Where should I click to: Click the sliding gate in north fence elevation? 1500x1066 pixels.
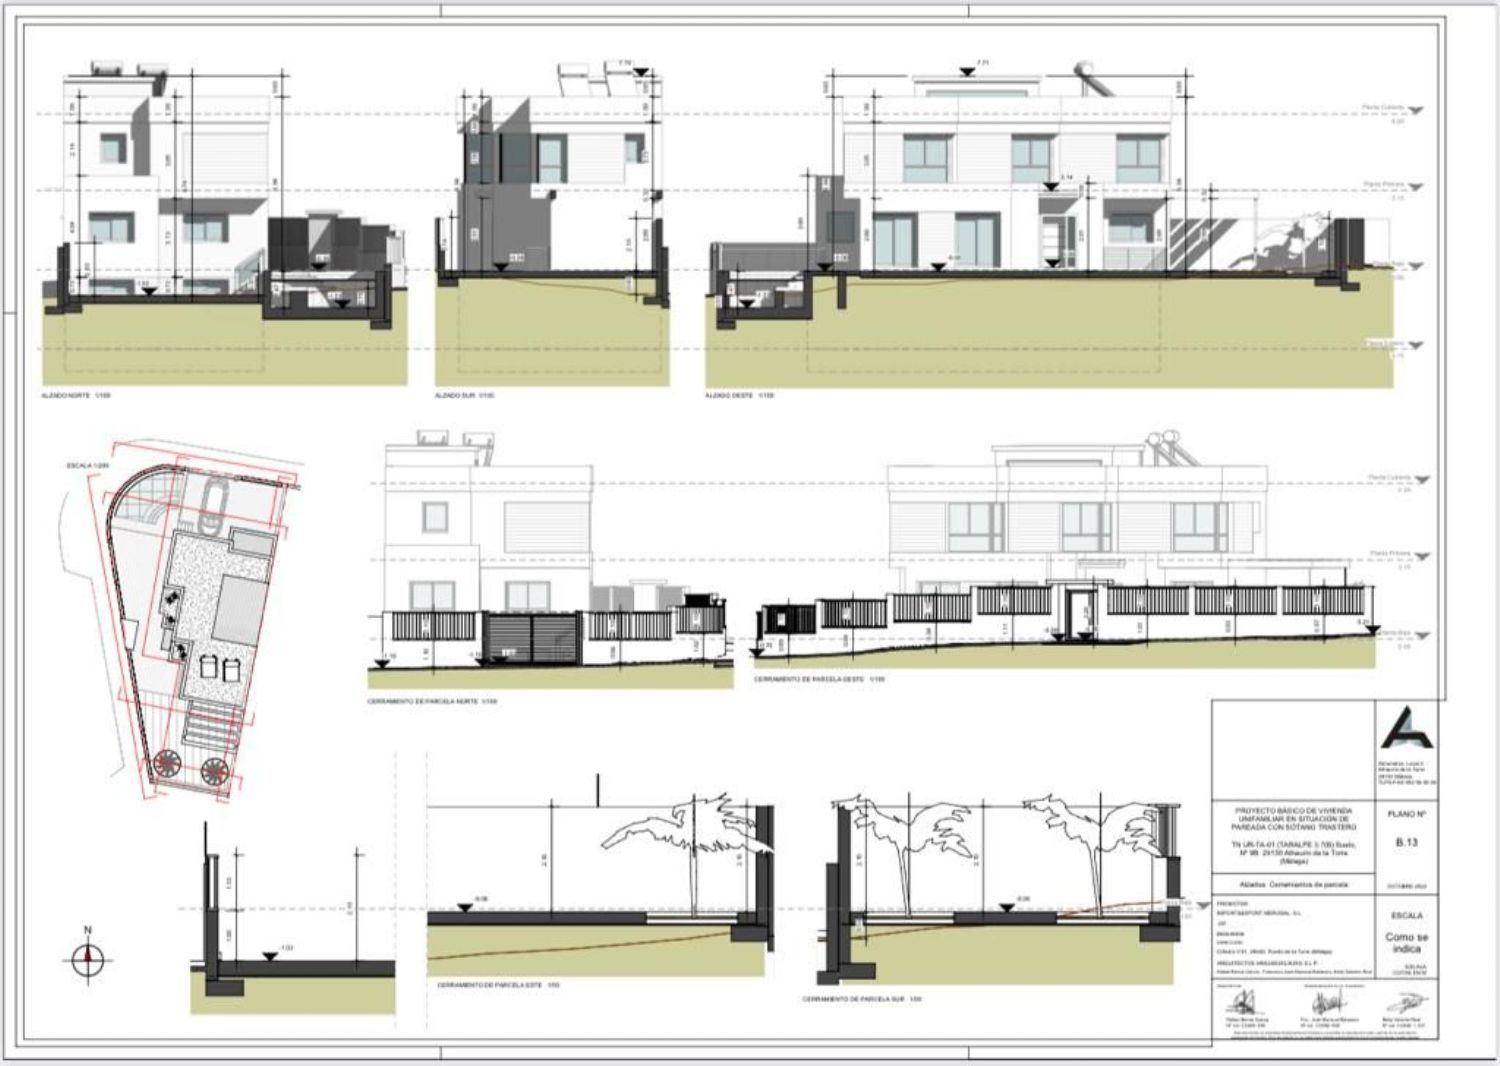[532, 638]
